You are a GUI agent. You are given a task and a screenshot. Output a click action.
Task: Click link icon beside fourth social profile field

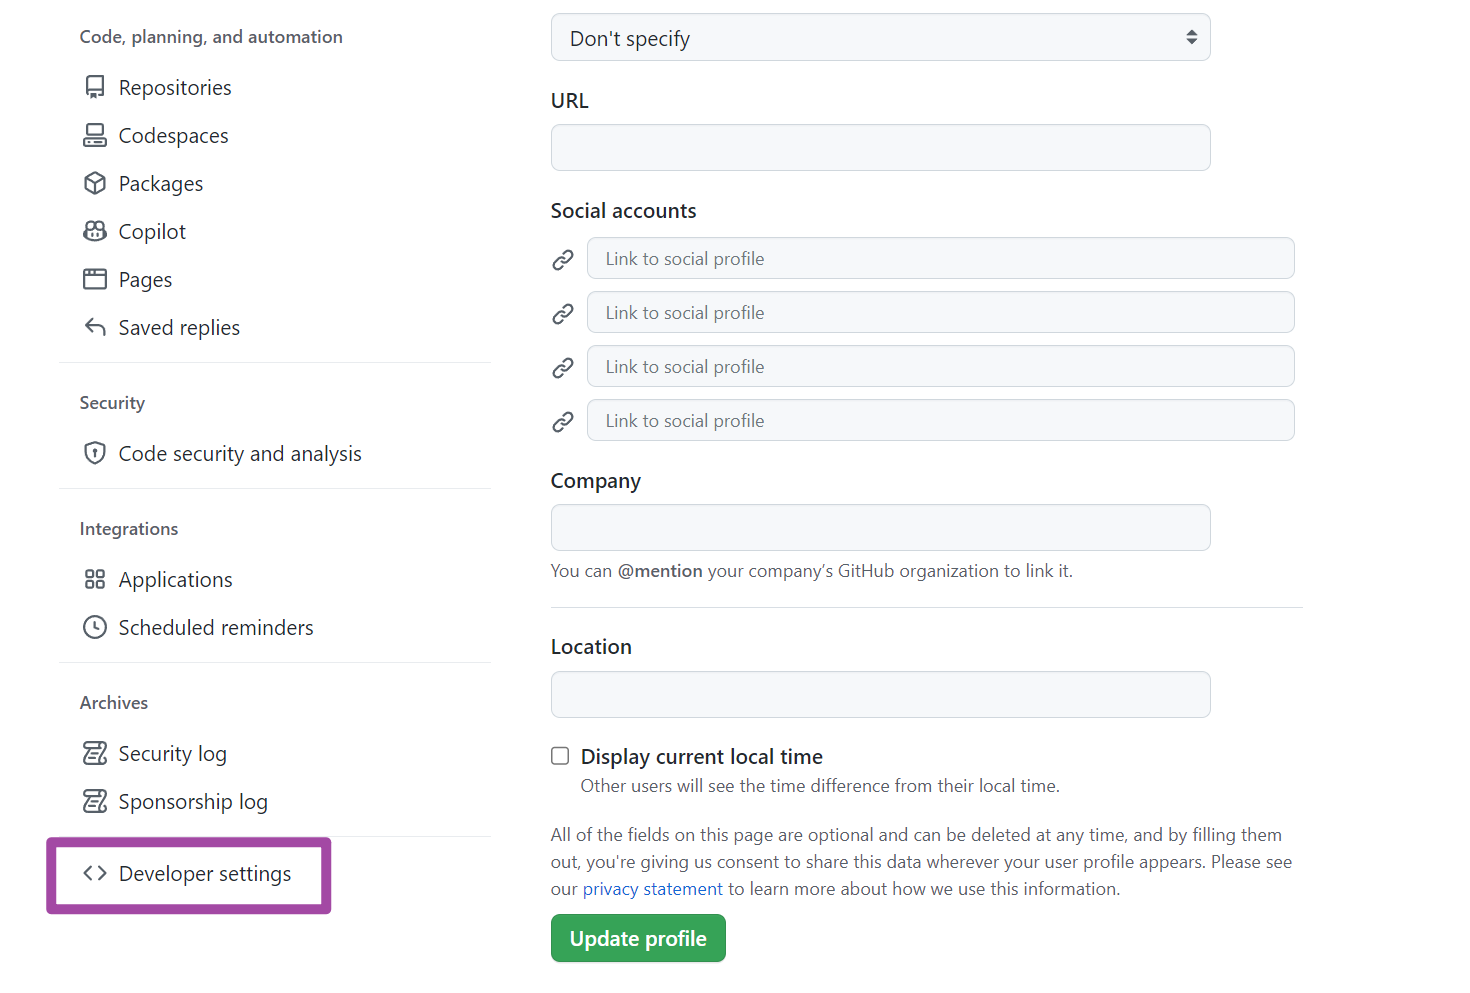point(563,422)
